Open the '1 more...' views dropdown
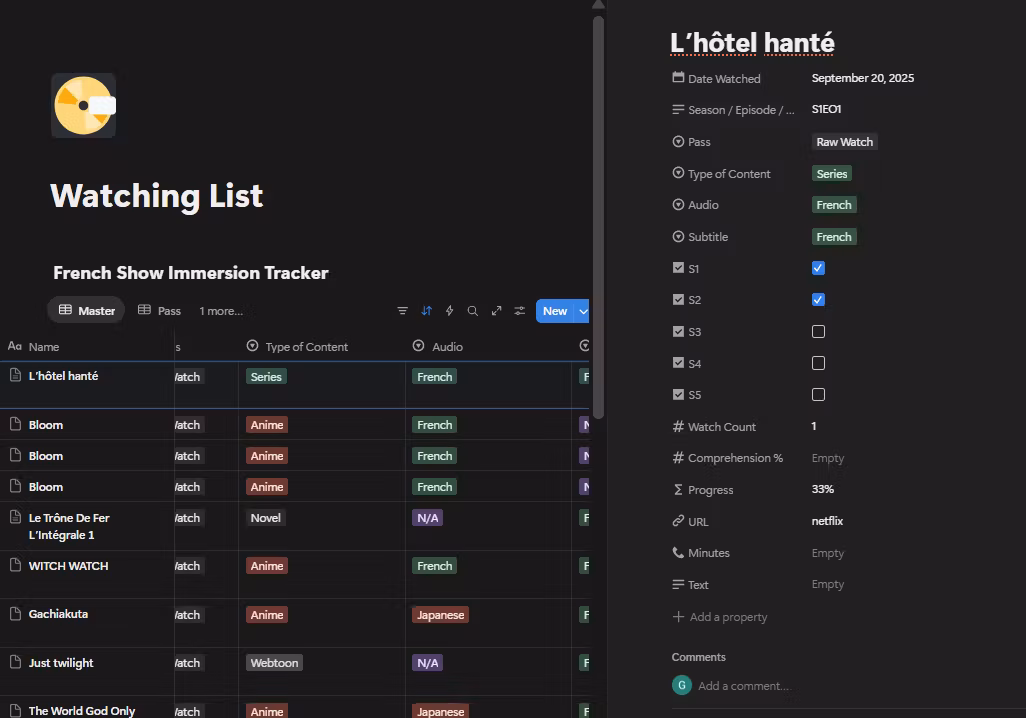 [x=221, y=311]
